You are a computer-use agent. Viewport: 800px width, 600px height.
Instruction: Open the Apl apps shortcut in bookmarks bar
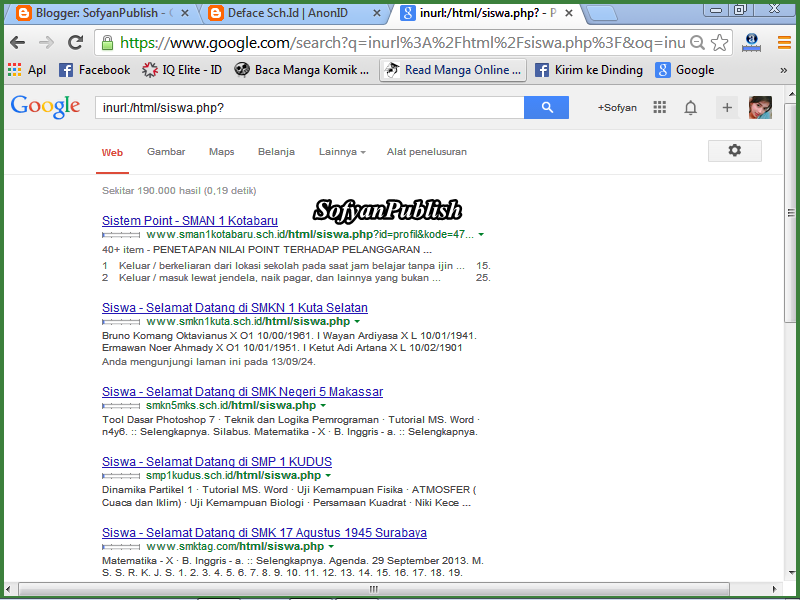click(27, 70)
